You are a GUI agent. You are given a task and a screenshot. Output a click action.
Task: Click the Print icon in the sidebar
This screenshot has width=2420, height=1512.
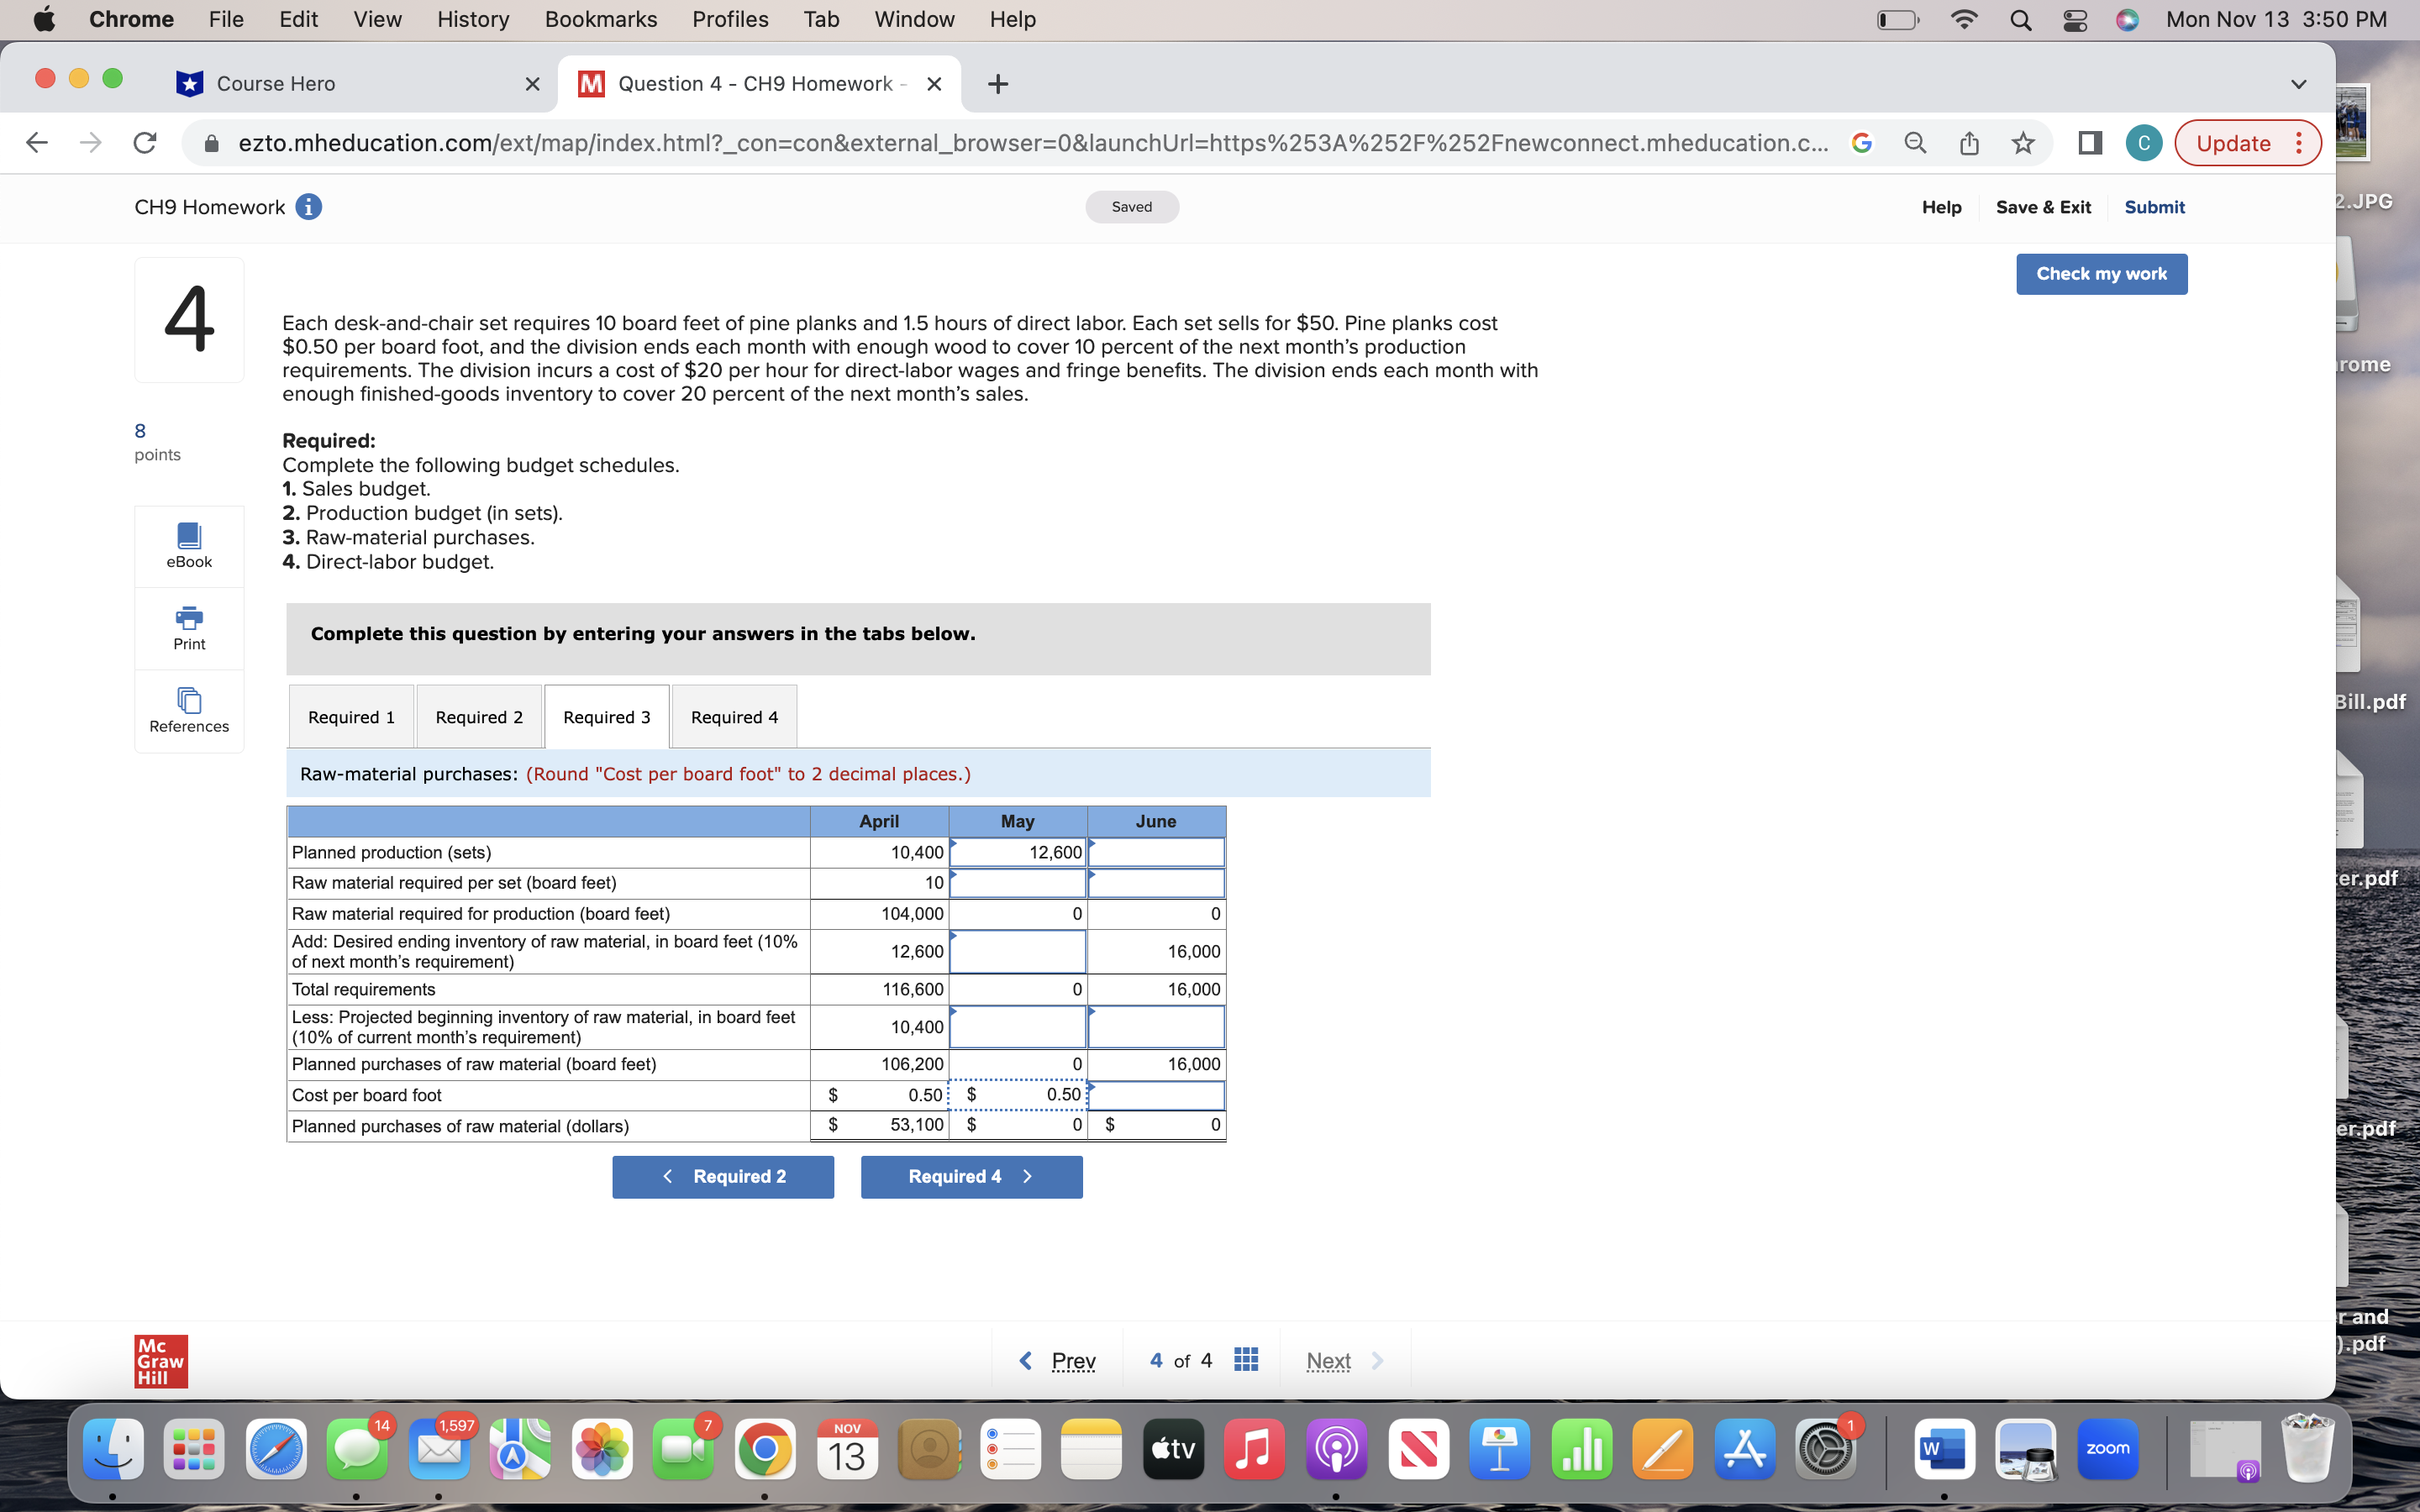(x=188, y=628)
